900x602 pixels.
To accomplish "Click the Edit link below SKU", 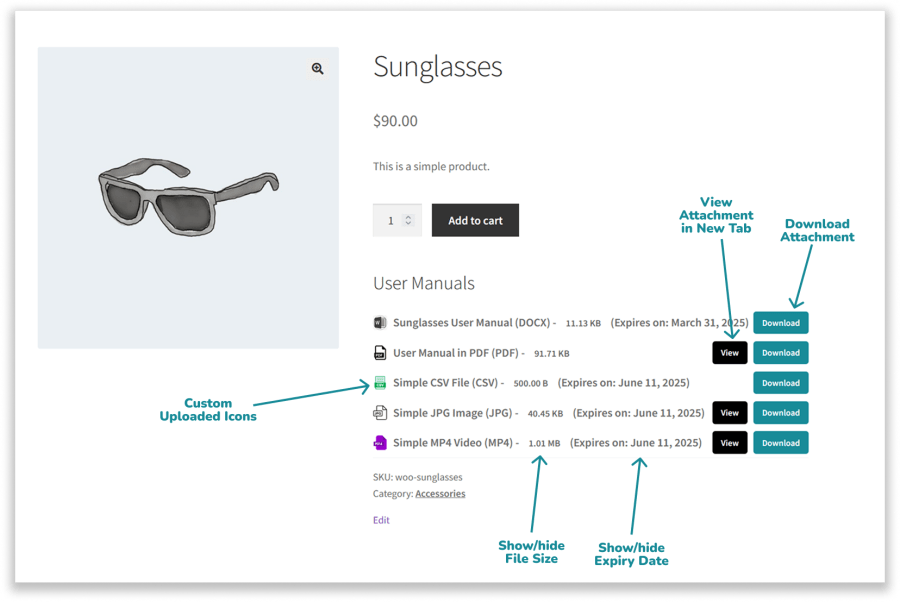I will coord(381,520).
